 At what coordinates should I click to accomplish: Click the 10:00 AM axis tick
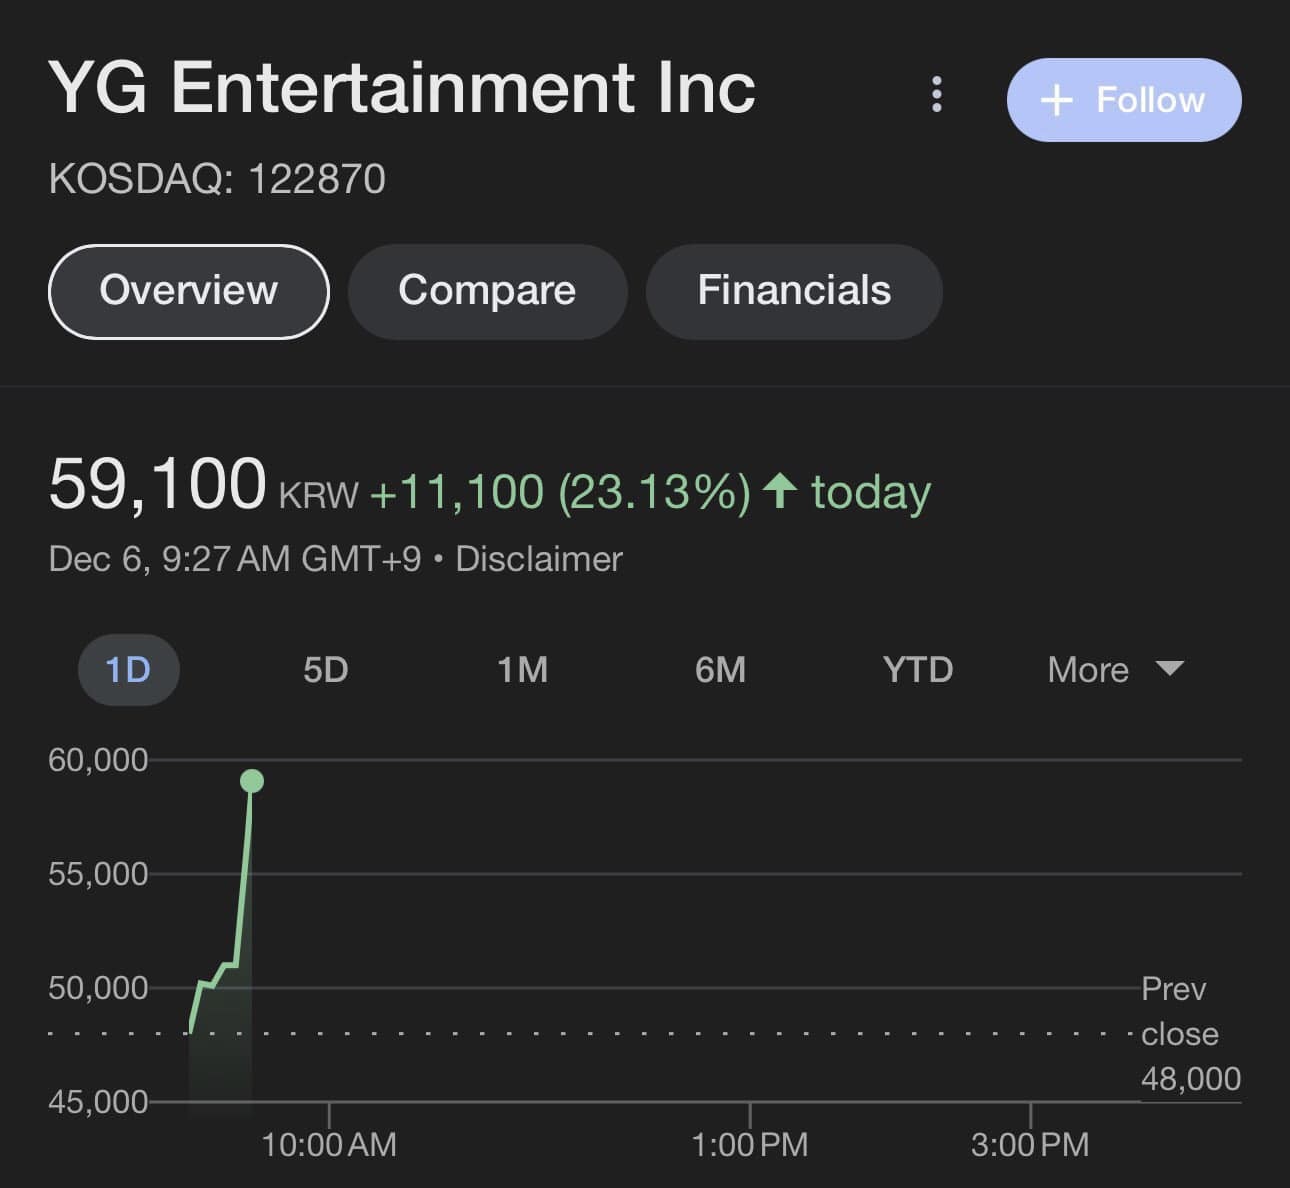(329, 1144)
